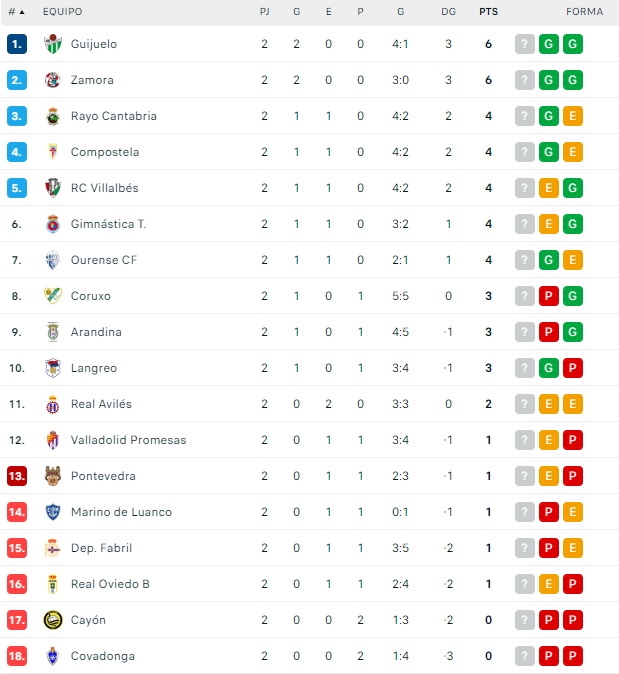Click the Cayón yellow-black club badge
This screenshot has width=619, height=674.
[x=53, y=620]
